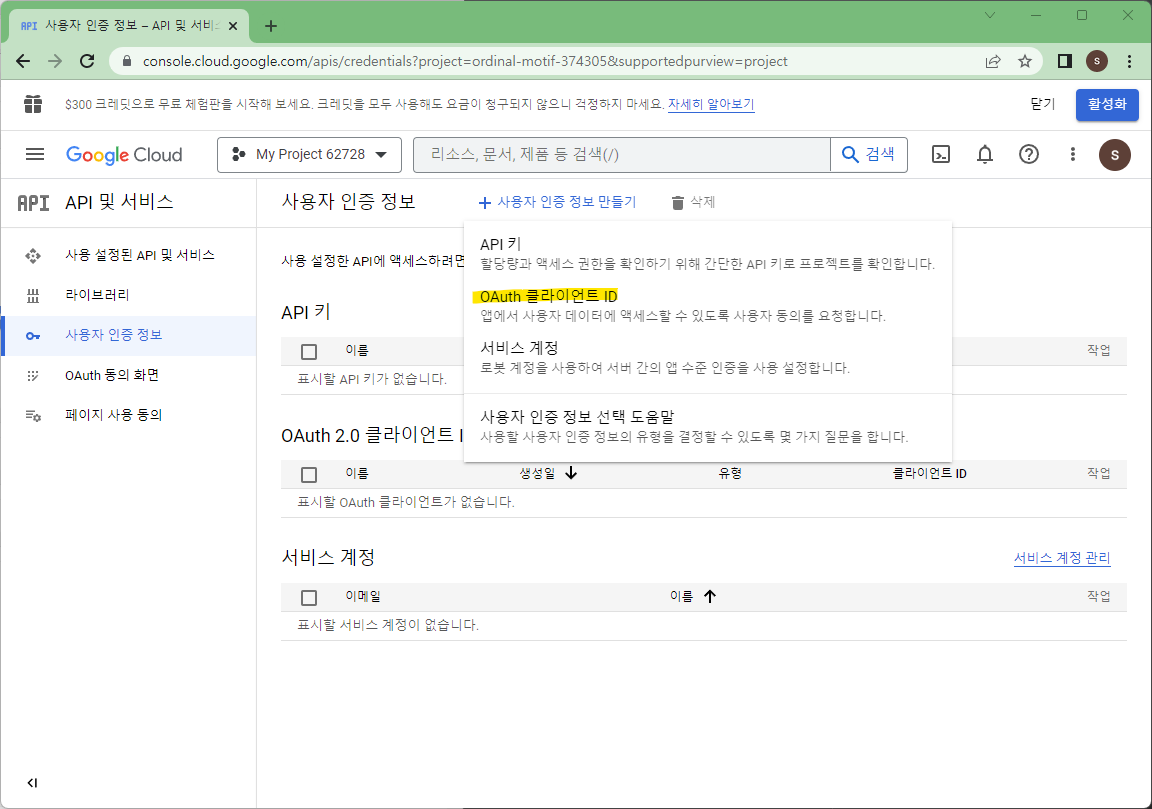This screenshot has height=809, width=1152.
Task: Click 표시할 서비스 계정이 없습니다 text
Action: pyautogui.click(x=388, y=625)
